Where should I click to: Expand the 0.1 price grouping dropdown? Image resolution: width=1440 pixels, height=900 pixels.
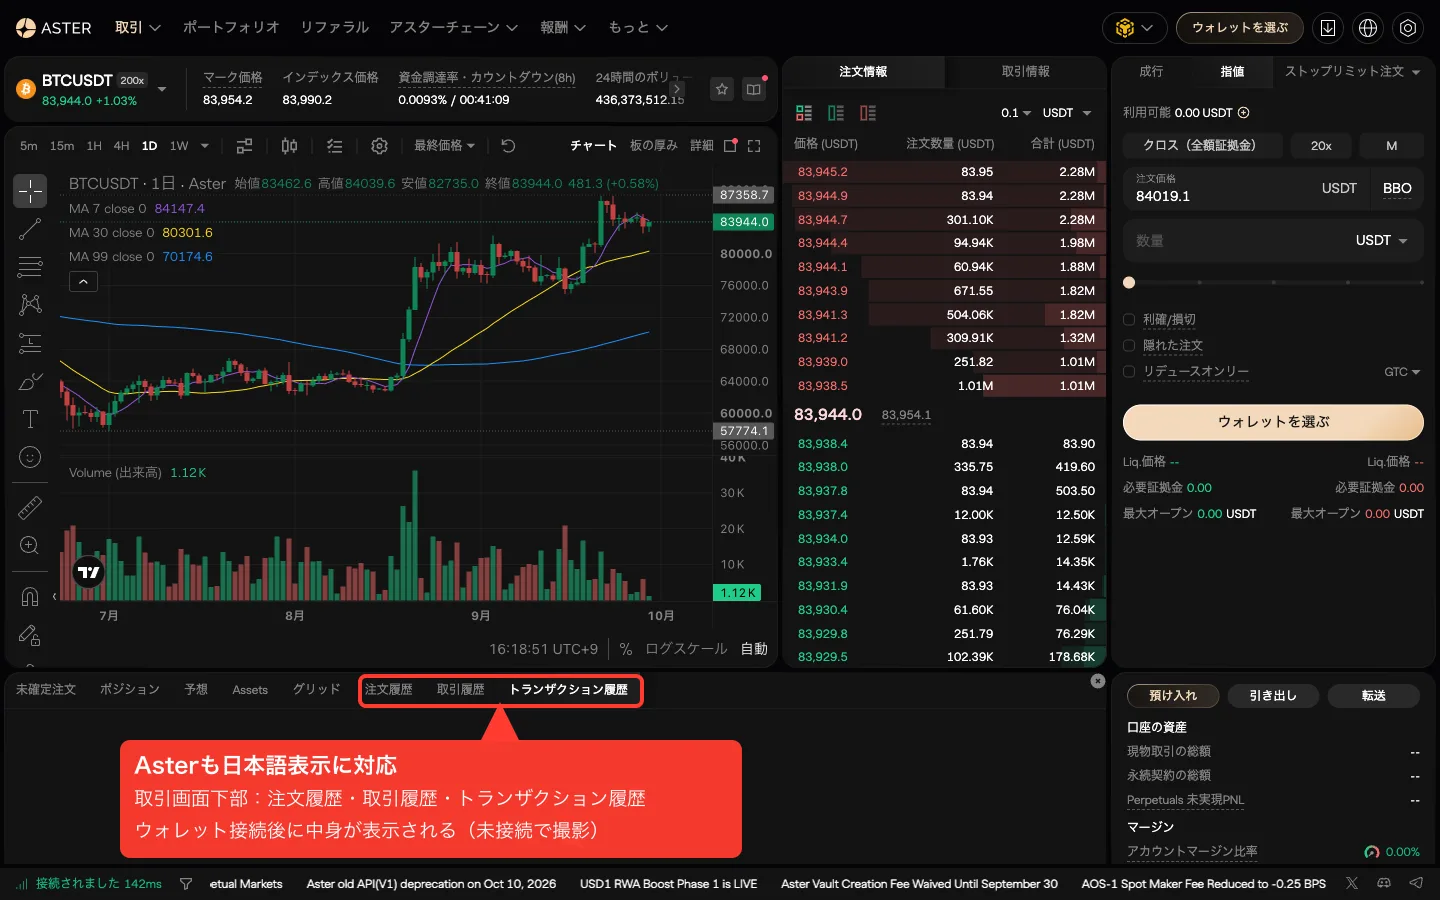coord(1016,113)
